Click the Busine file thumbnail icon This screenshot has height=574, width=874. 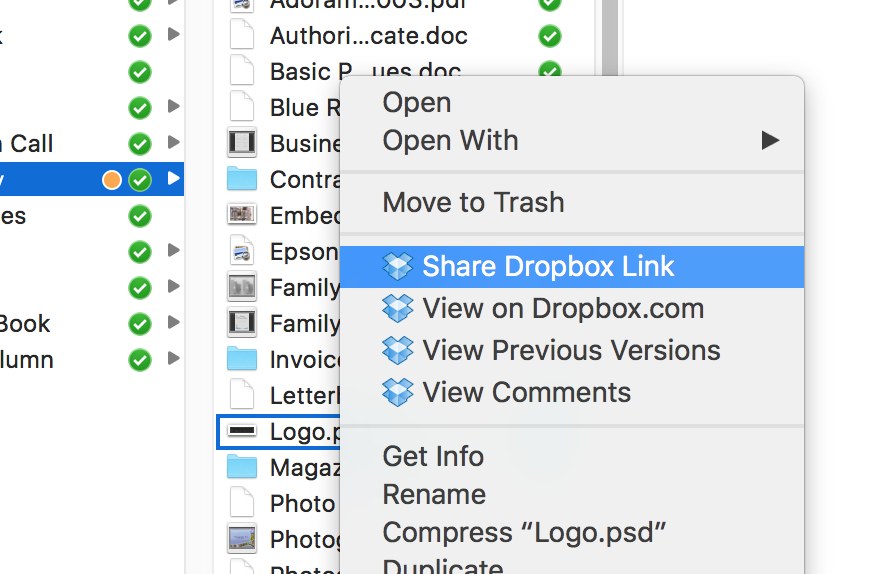242,143
